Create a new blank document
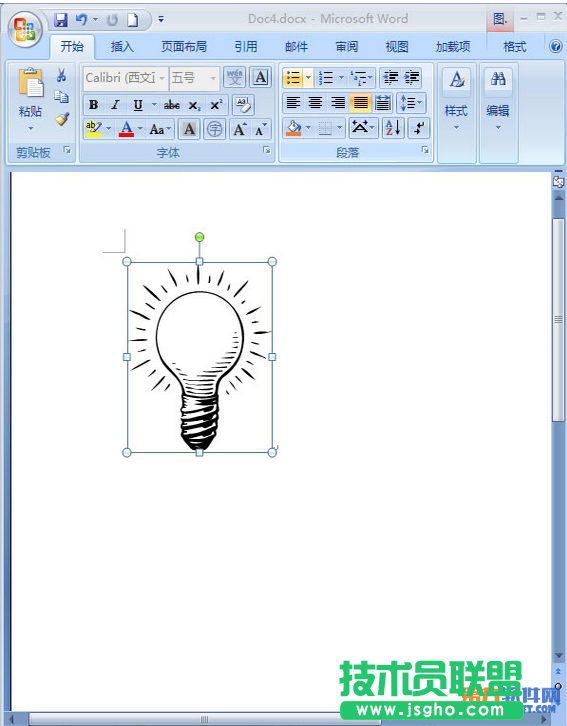Screen dimensions: 567x726 pyautogui.click(x=133, y=19)
